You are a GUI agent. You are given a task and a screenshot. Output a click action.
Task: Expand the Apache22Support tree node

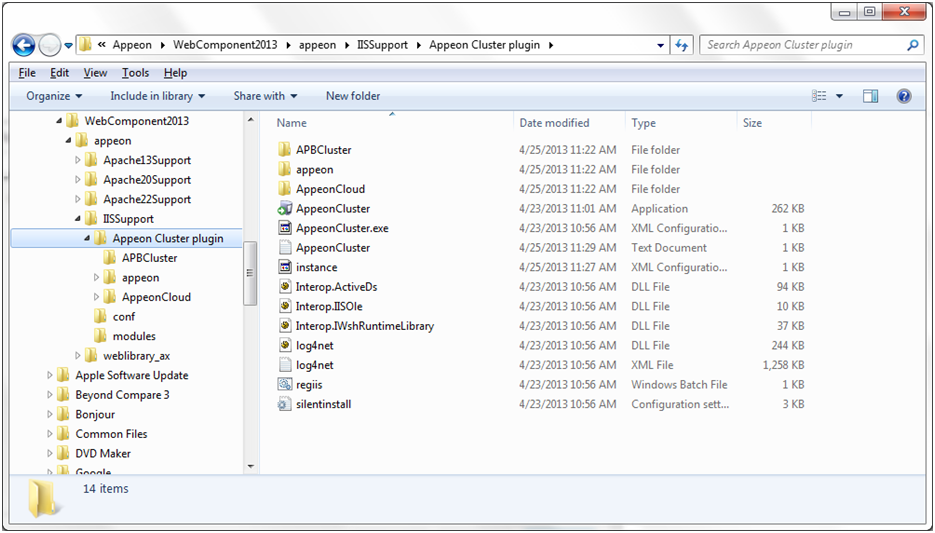[78, 199]
